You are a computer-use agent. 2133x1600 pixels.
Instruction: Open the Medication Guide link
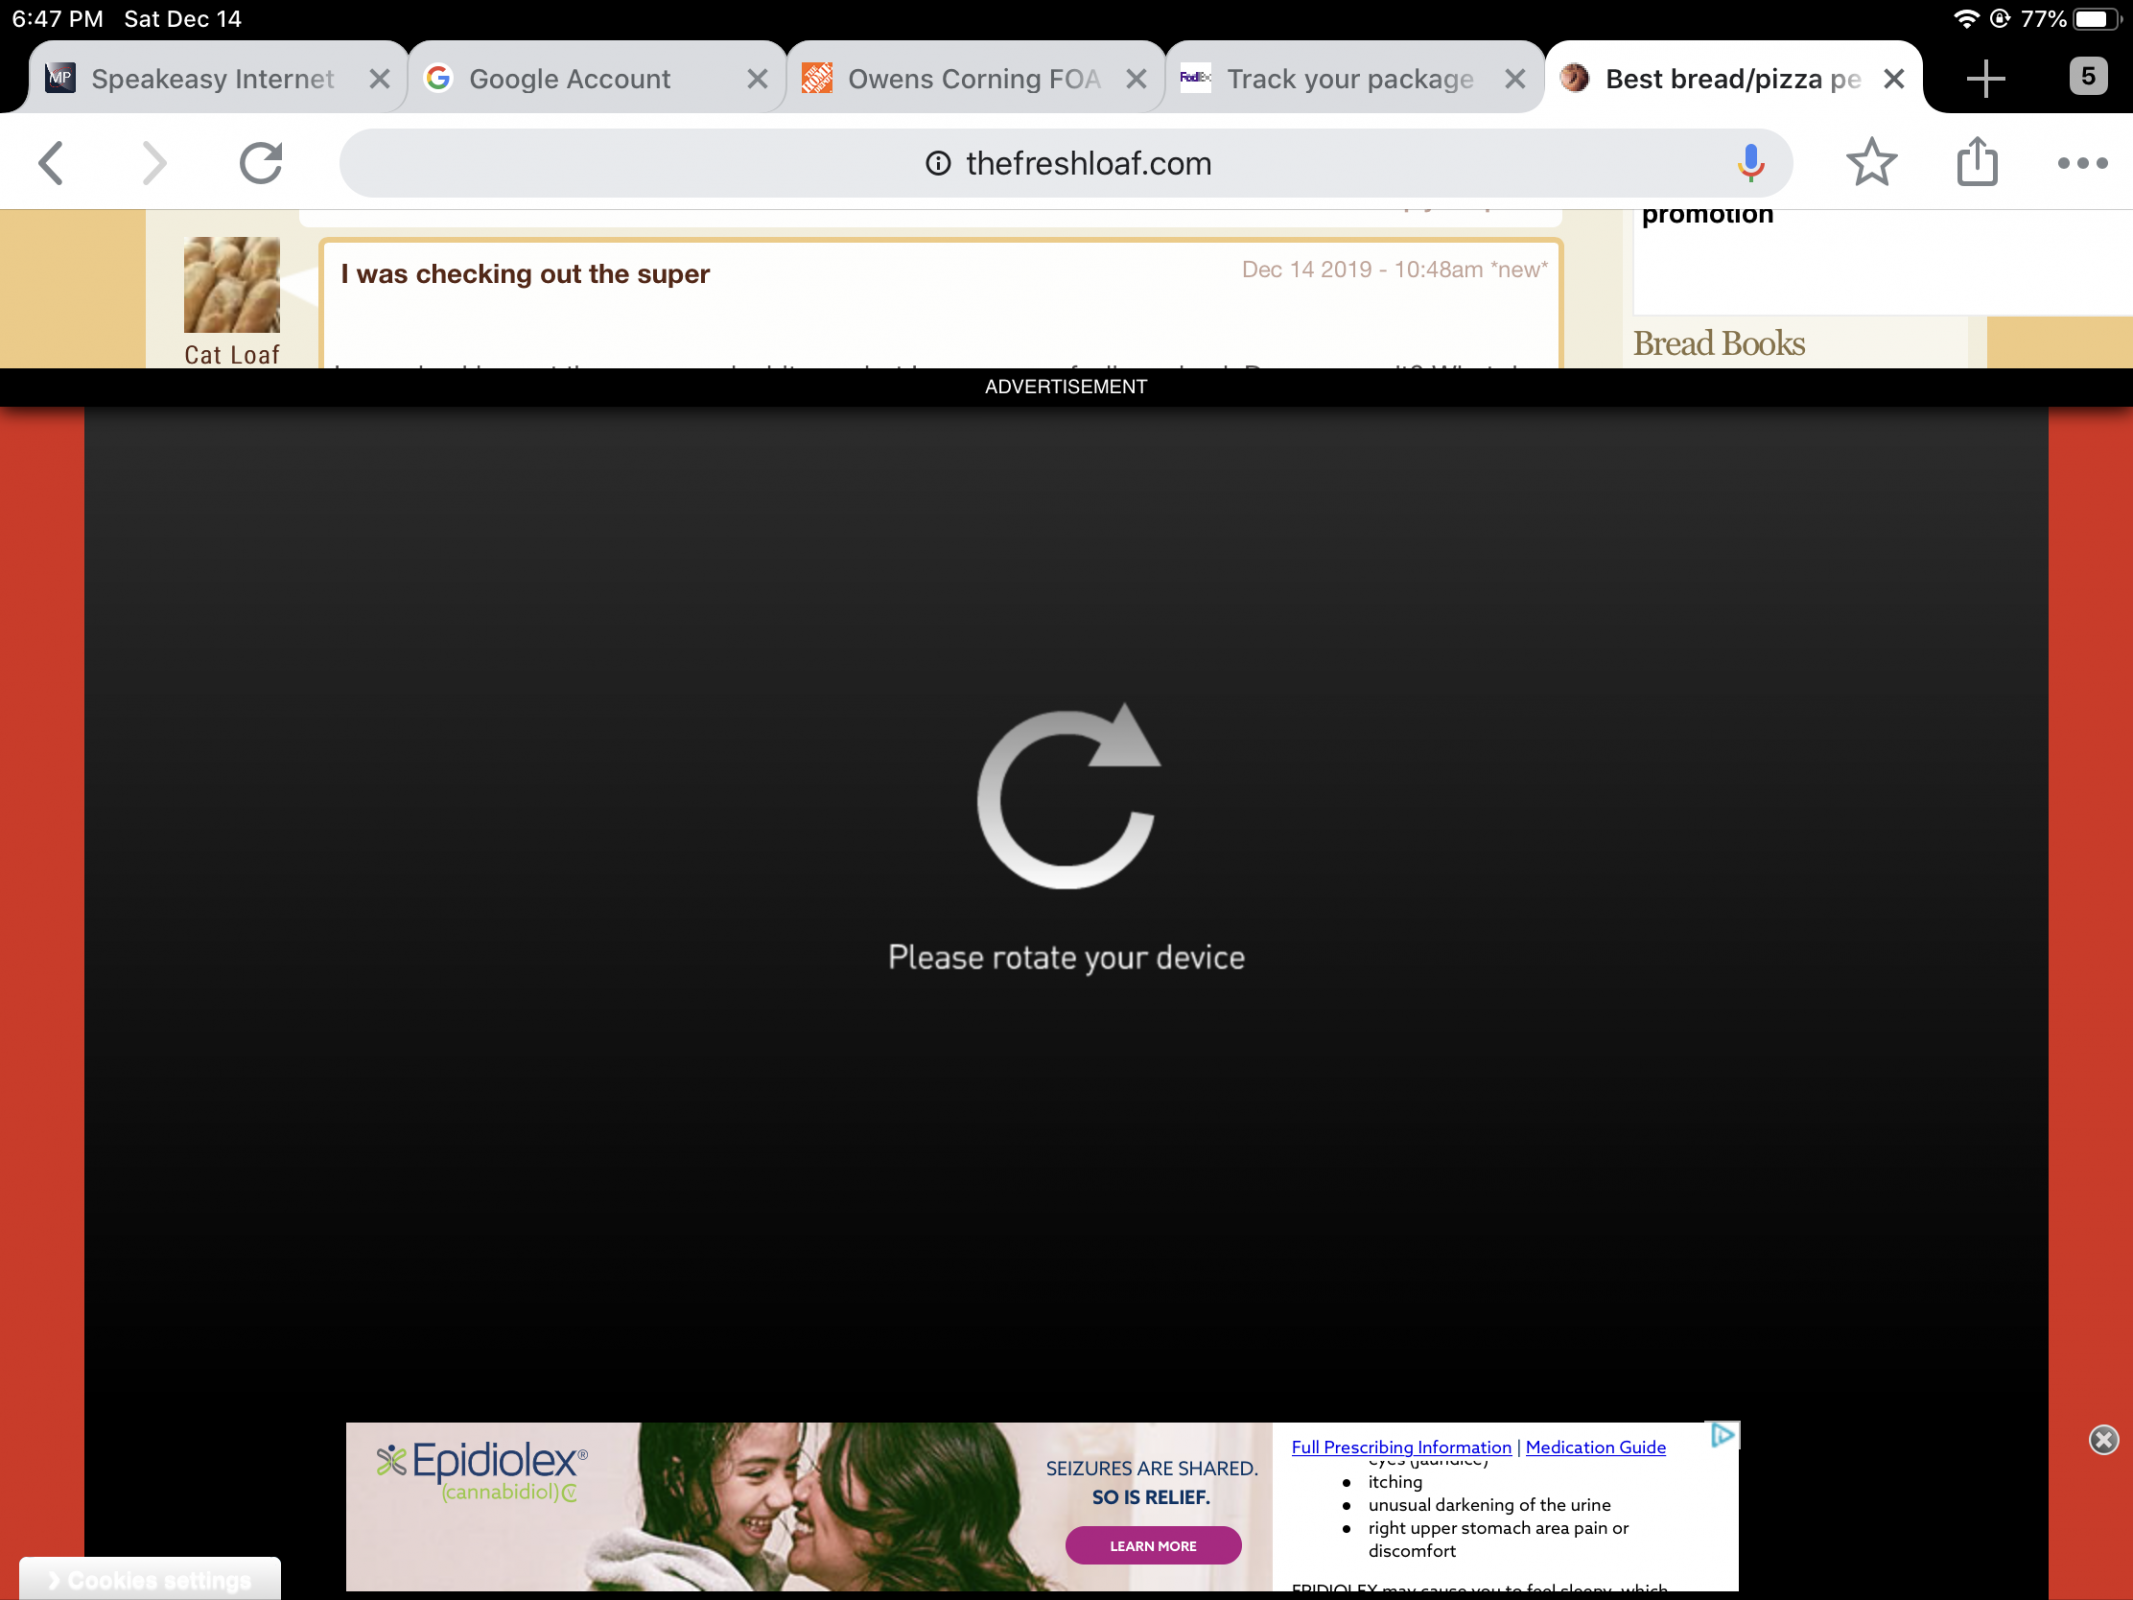click(x=1595, y=1447)
